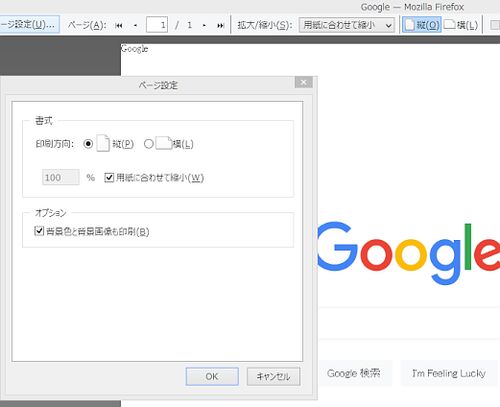Click the Google page header text
This screenshot has width=500, height=407.
click(134, 49)
